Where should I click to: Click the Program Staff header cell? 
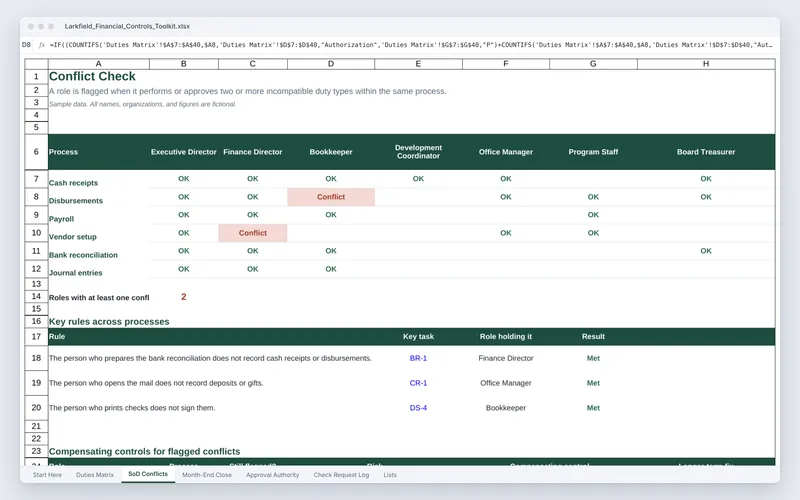coord(593,152)
